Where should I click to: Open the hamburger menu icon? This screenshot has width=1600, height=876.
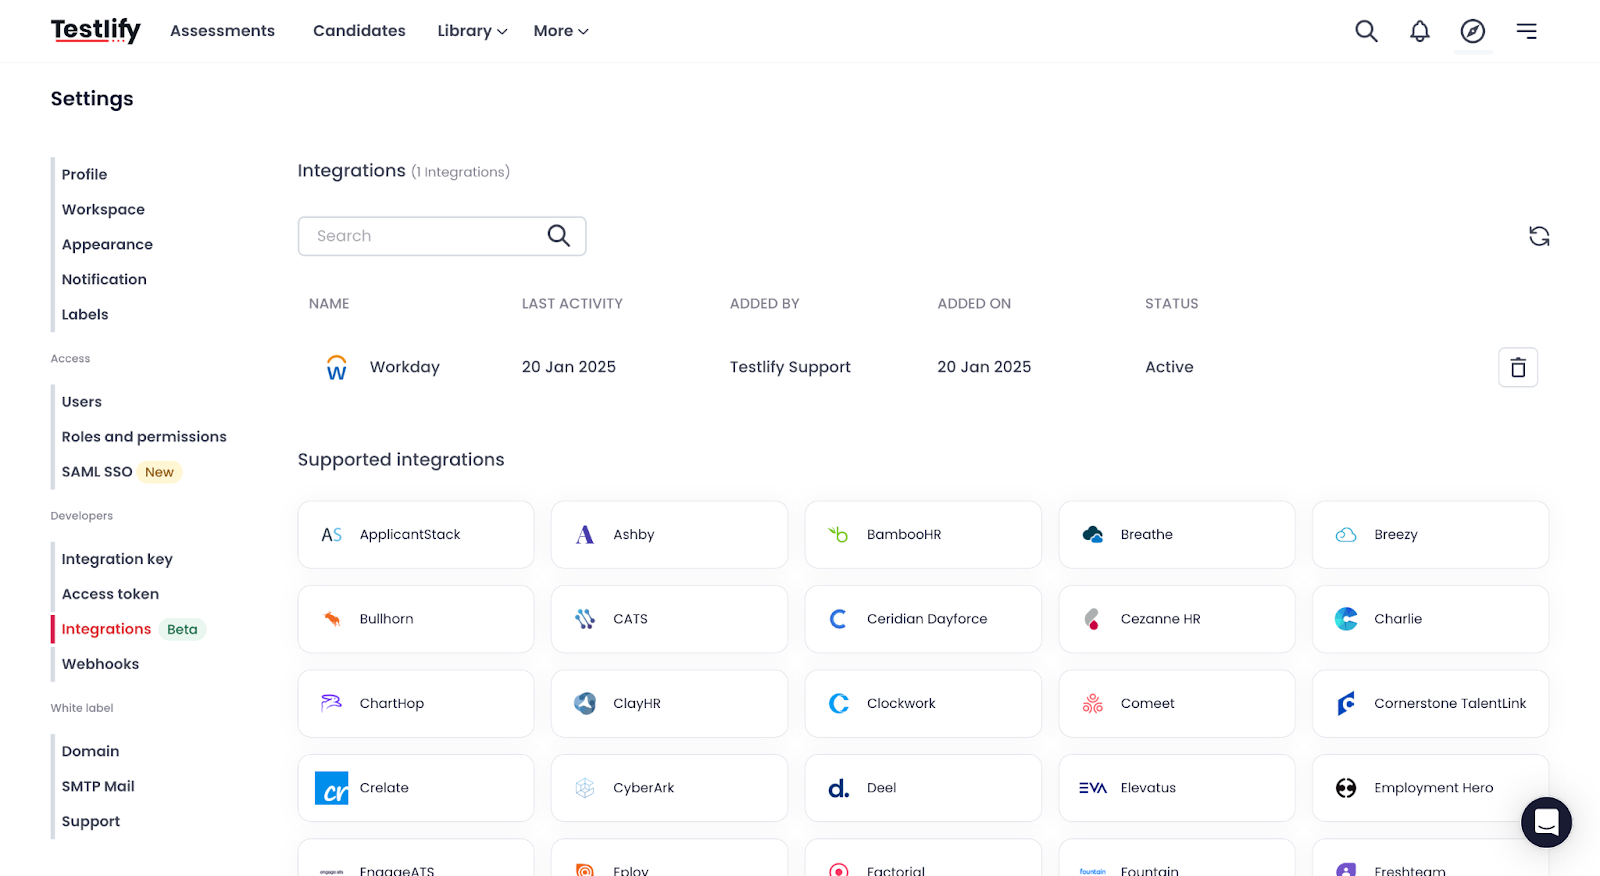click(1526, 31)
